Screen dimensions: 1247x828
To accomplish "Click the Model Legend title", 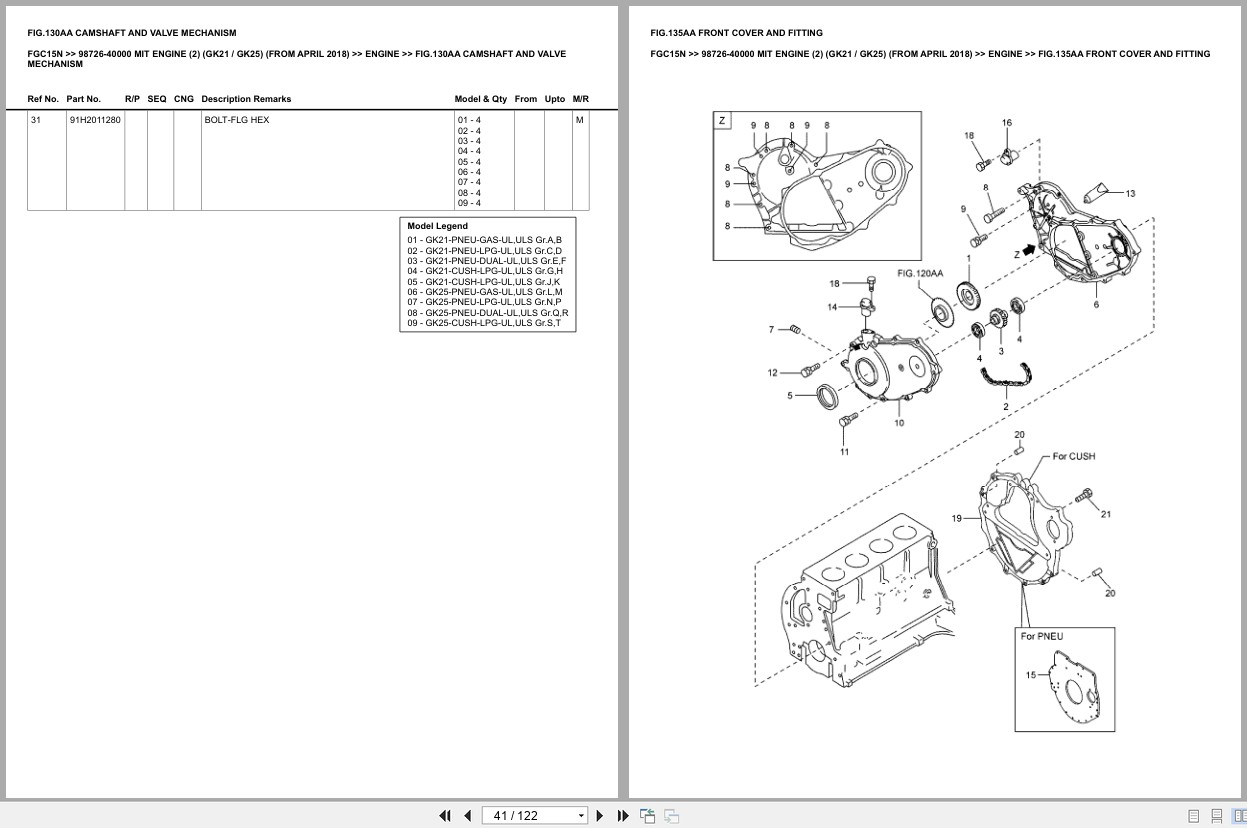I will click(437, 226).
